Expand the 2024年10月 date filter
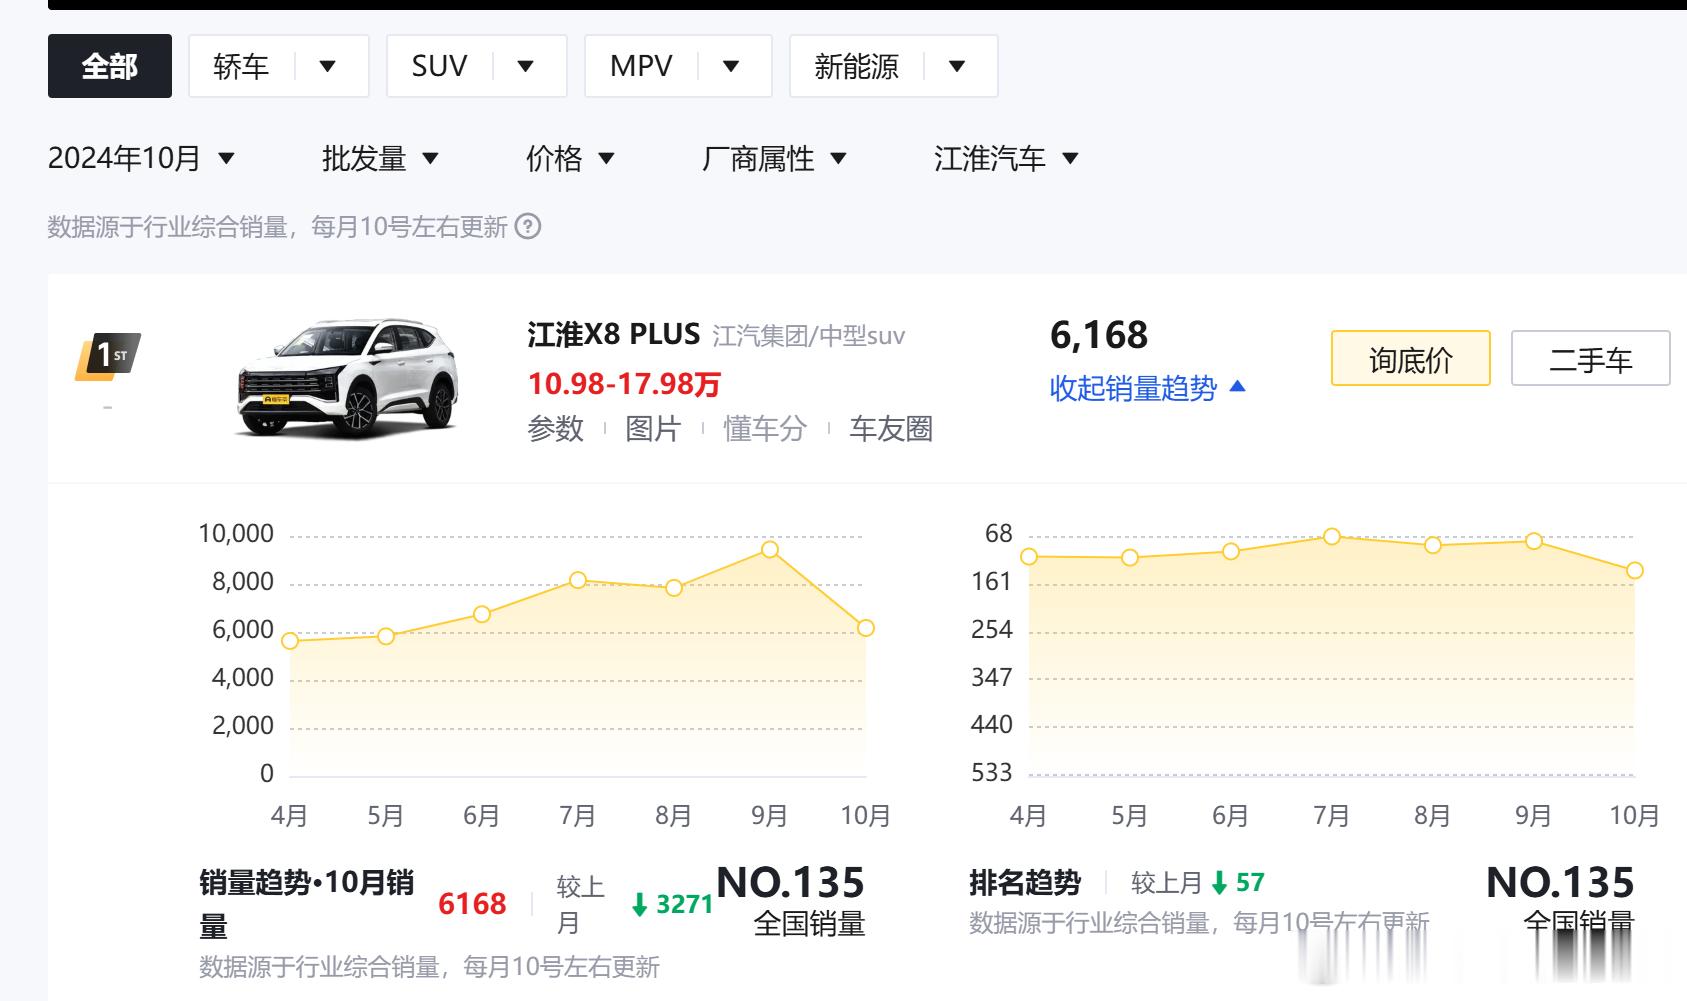The height and width of the screenshot is (1001, 1687). pos(142,158)
